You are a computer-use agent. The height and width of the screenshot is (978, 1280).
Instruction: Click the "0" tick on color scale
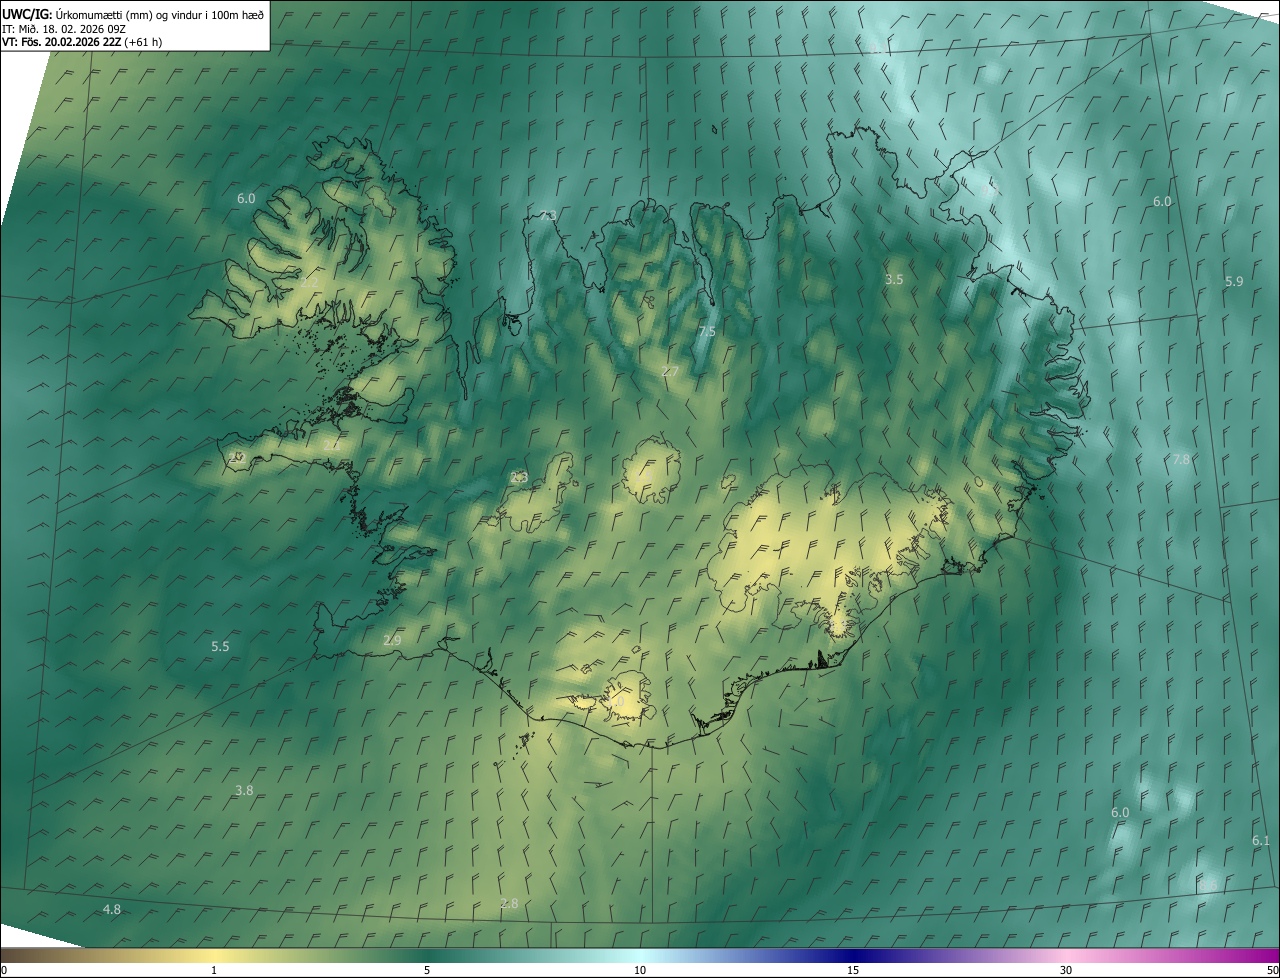tap(3, 970)
